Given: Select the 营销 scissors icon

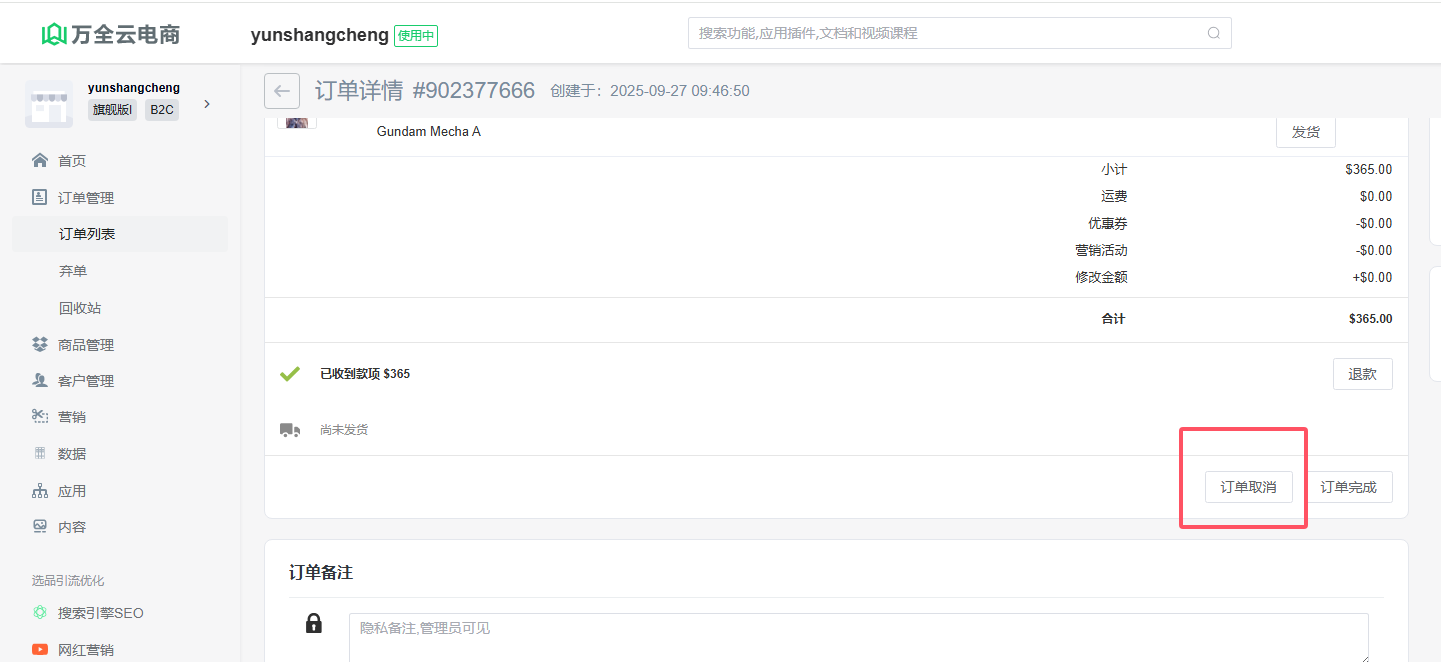Looking at the screenshot, I should pyautogui.click(x=40, y=417).
